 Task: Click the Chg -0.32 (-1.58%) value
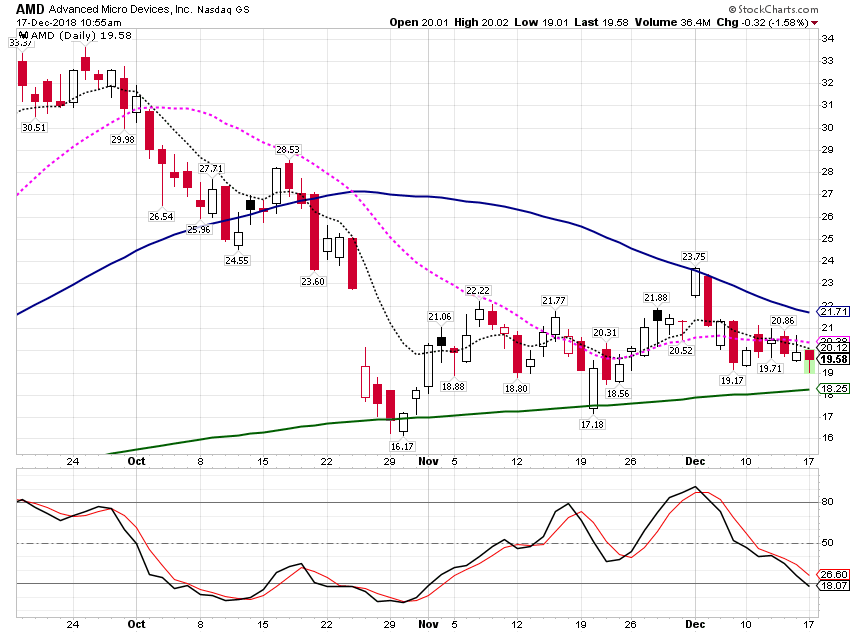pyautogui.click(x=762, y=22)
